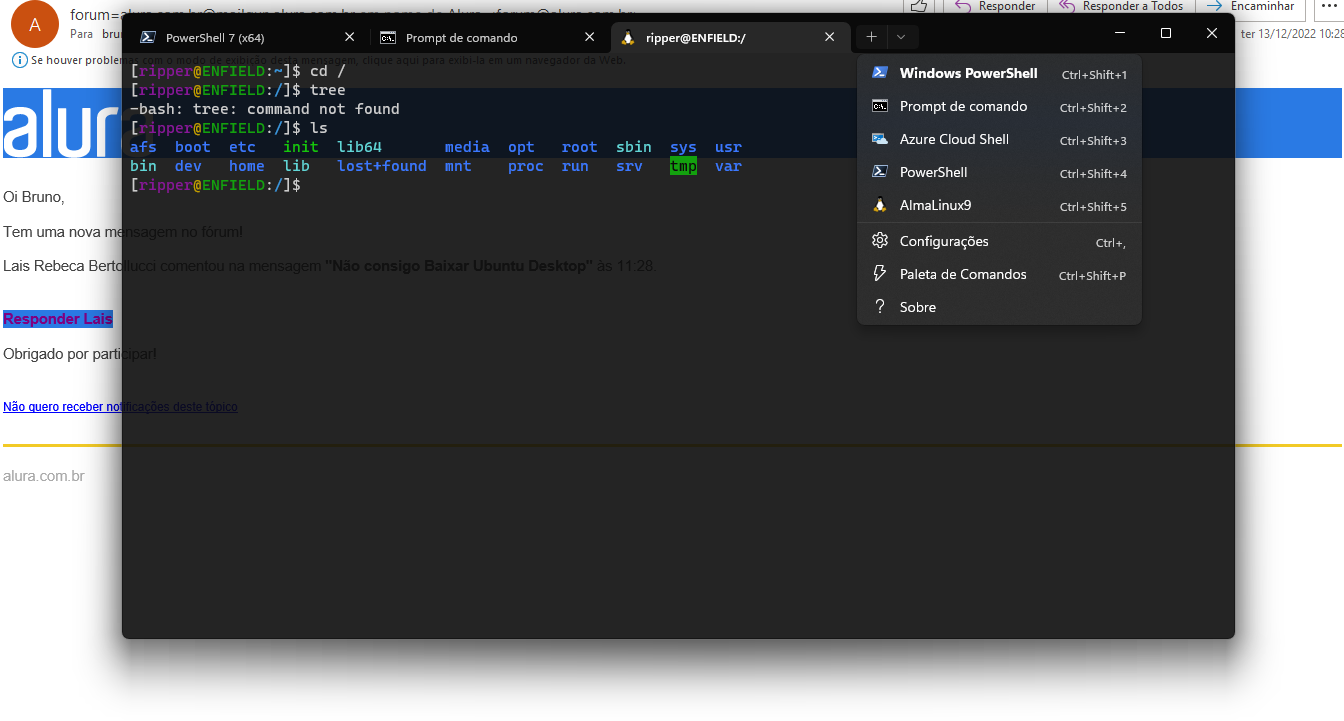Launch AlmaLinux9 from the dropdown menu

(x=999, y=205)
